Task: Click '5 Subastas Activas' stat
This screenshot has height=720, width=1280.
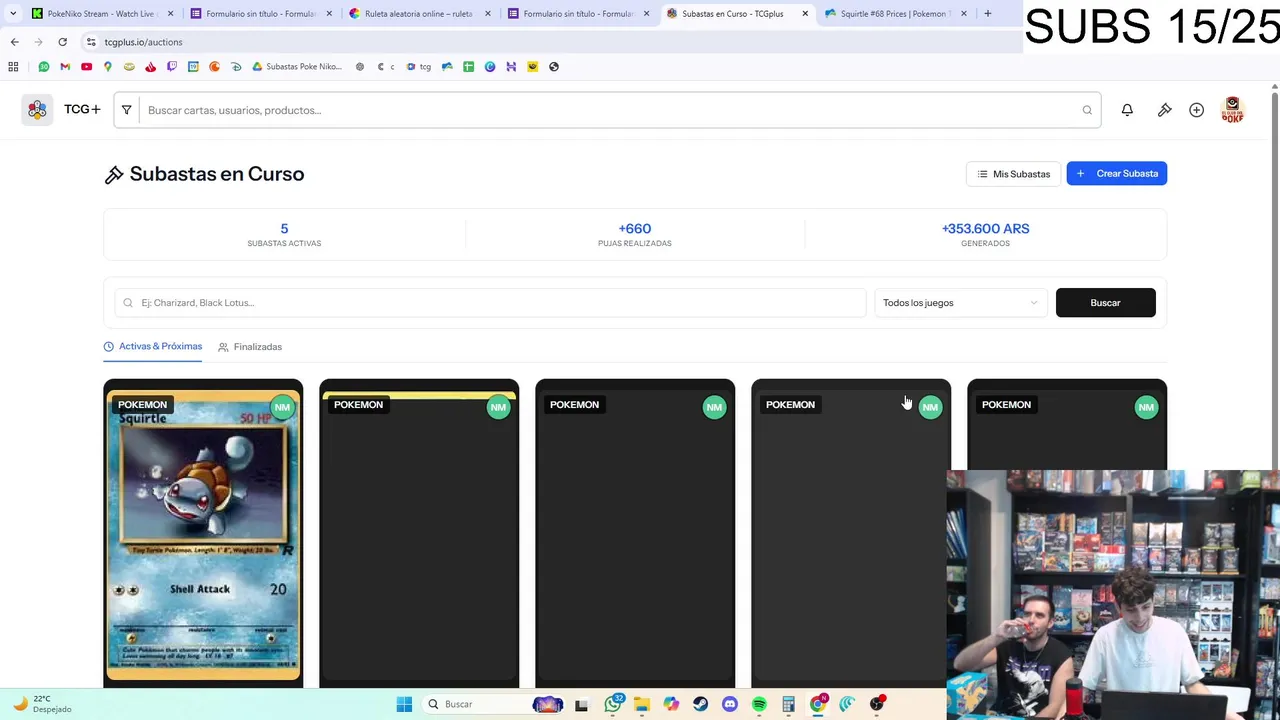Action: (284, 234)
